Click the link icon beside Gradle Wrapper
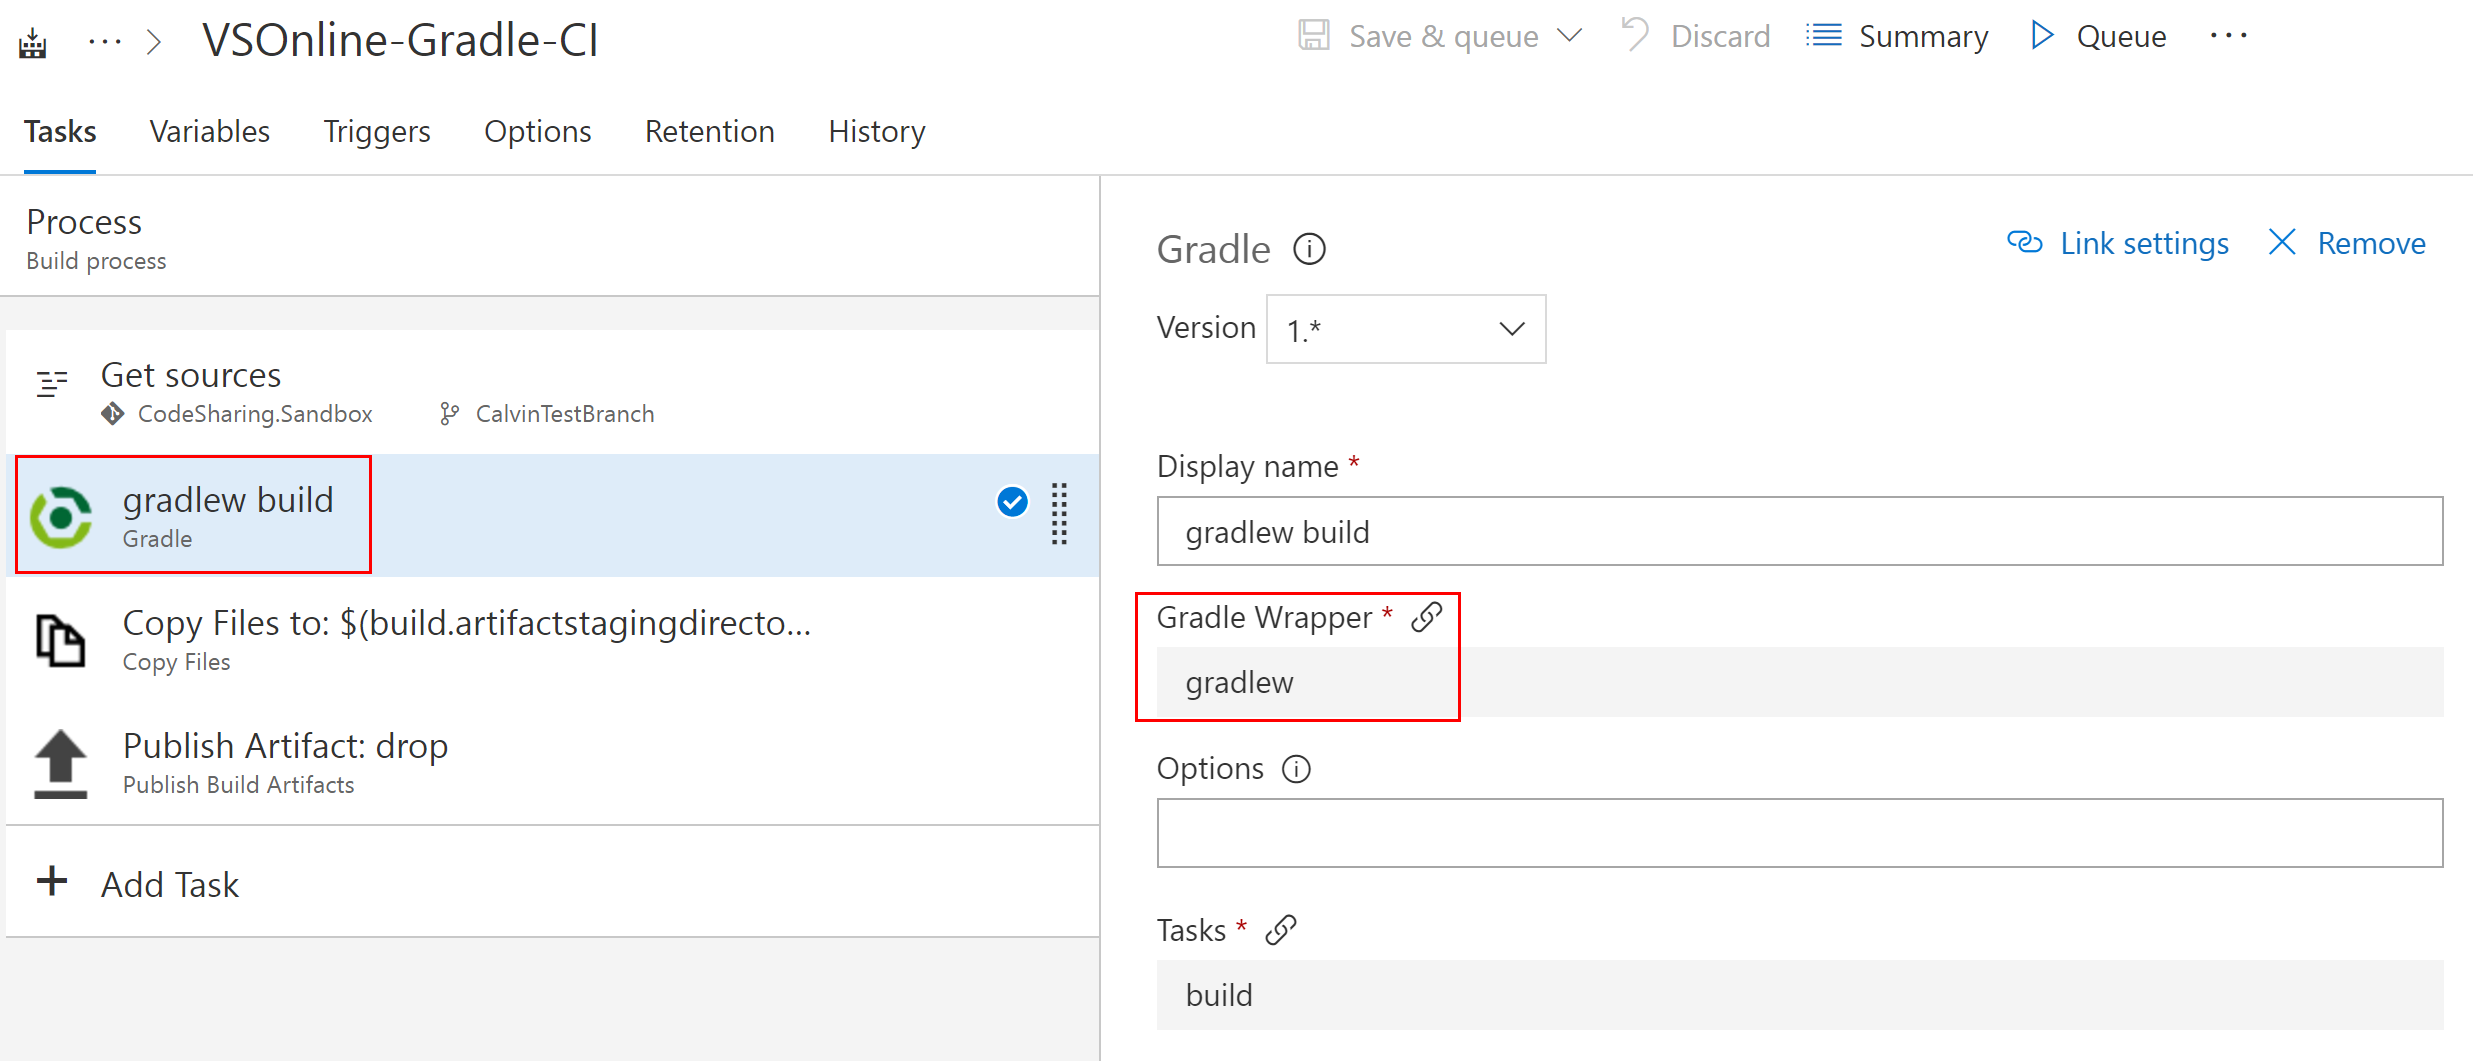 (1427, 617)
